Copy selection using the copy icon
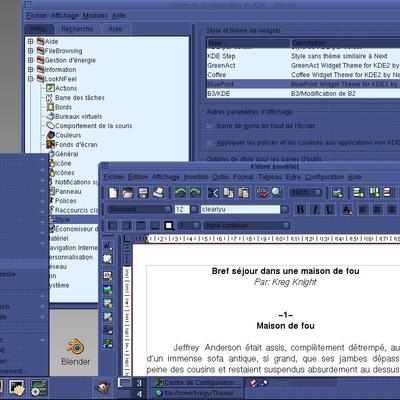Image resolution: width=400 pixels, height=400 pixels. [228, 193]
